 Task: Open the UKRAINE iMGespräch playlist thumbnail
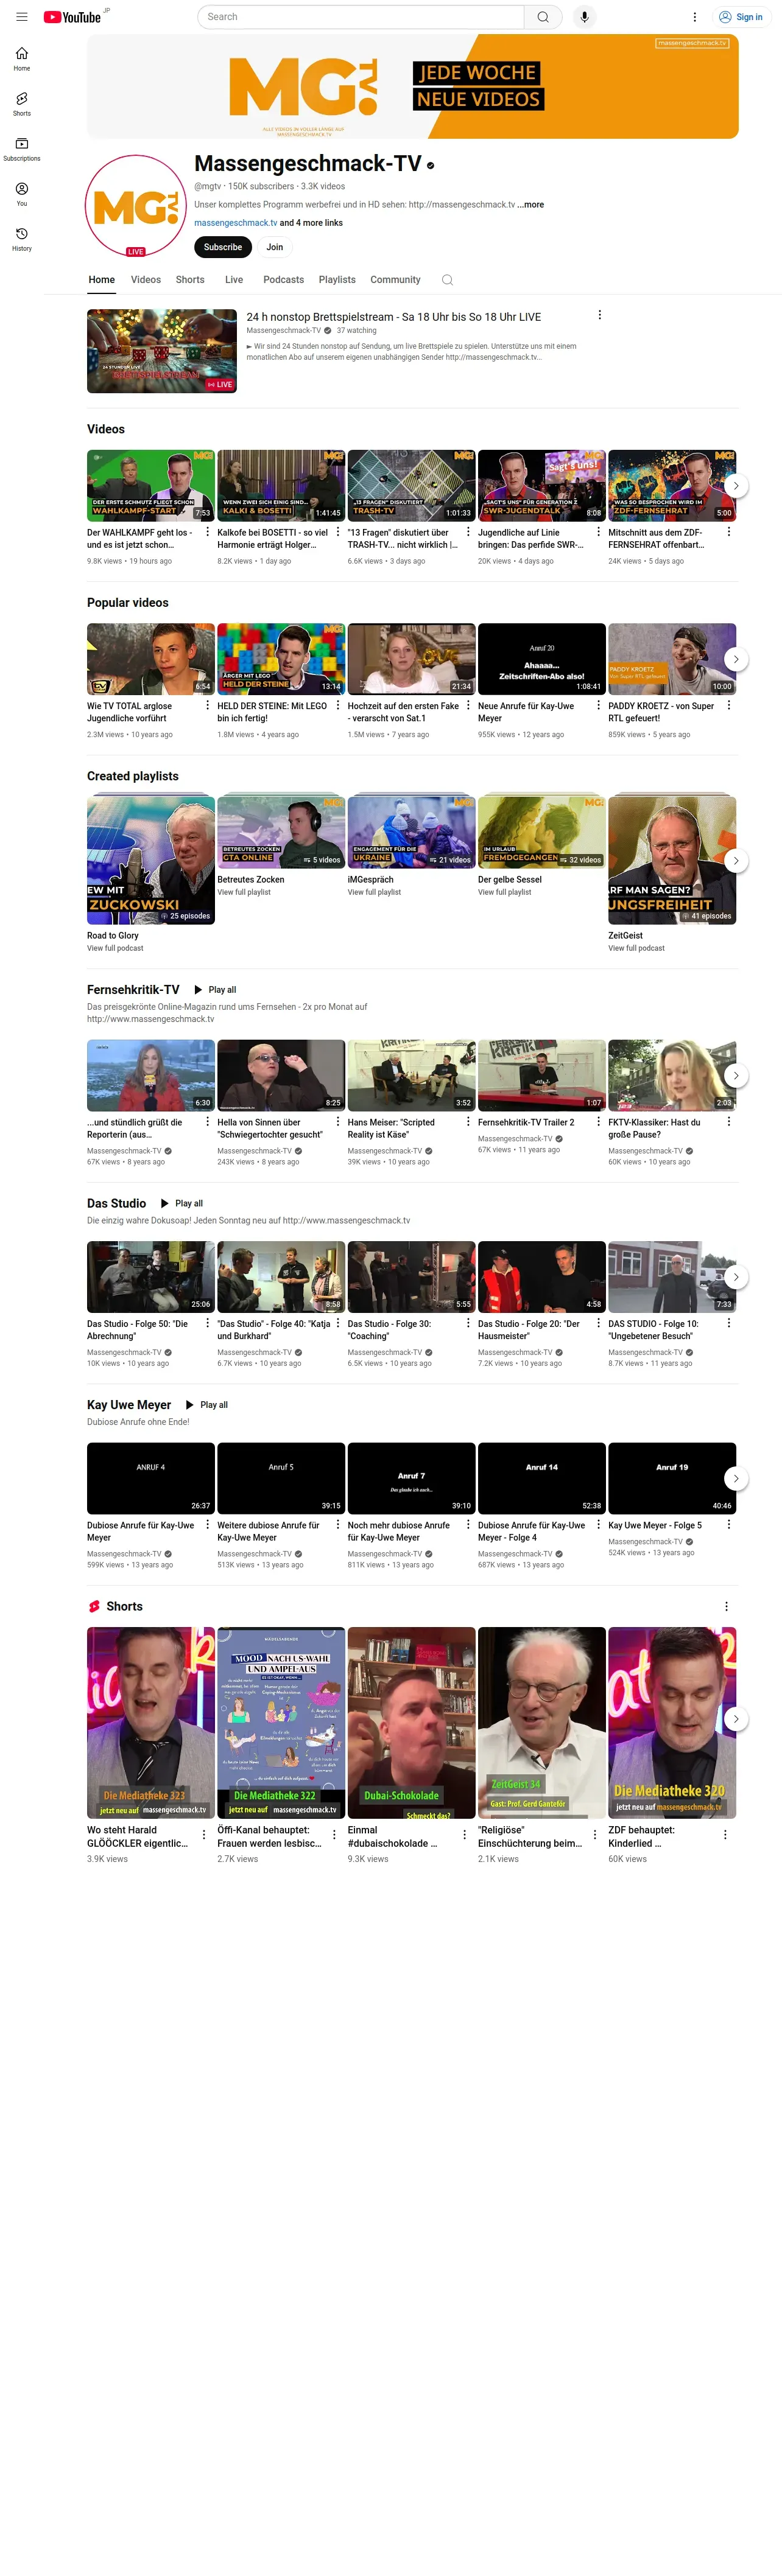[411, 831]
